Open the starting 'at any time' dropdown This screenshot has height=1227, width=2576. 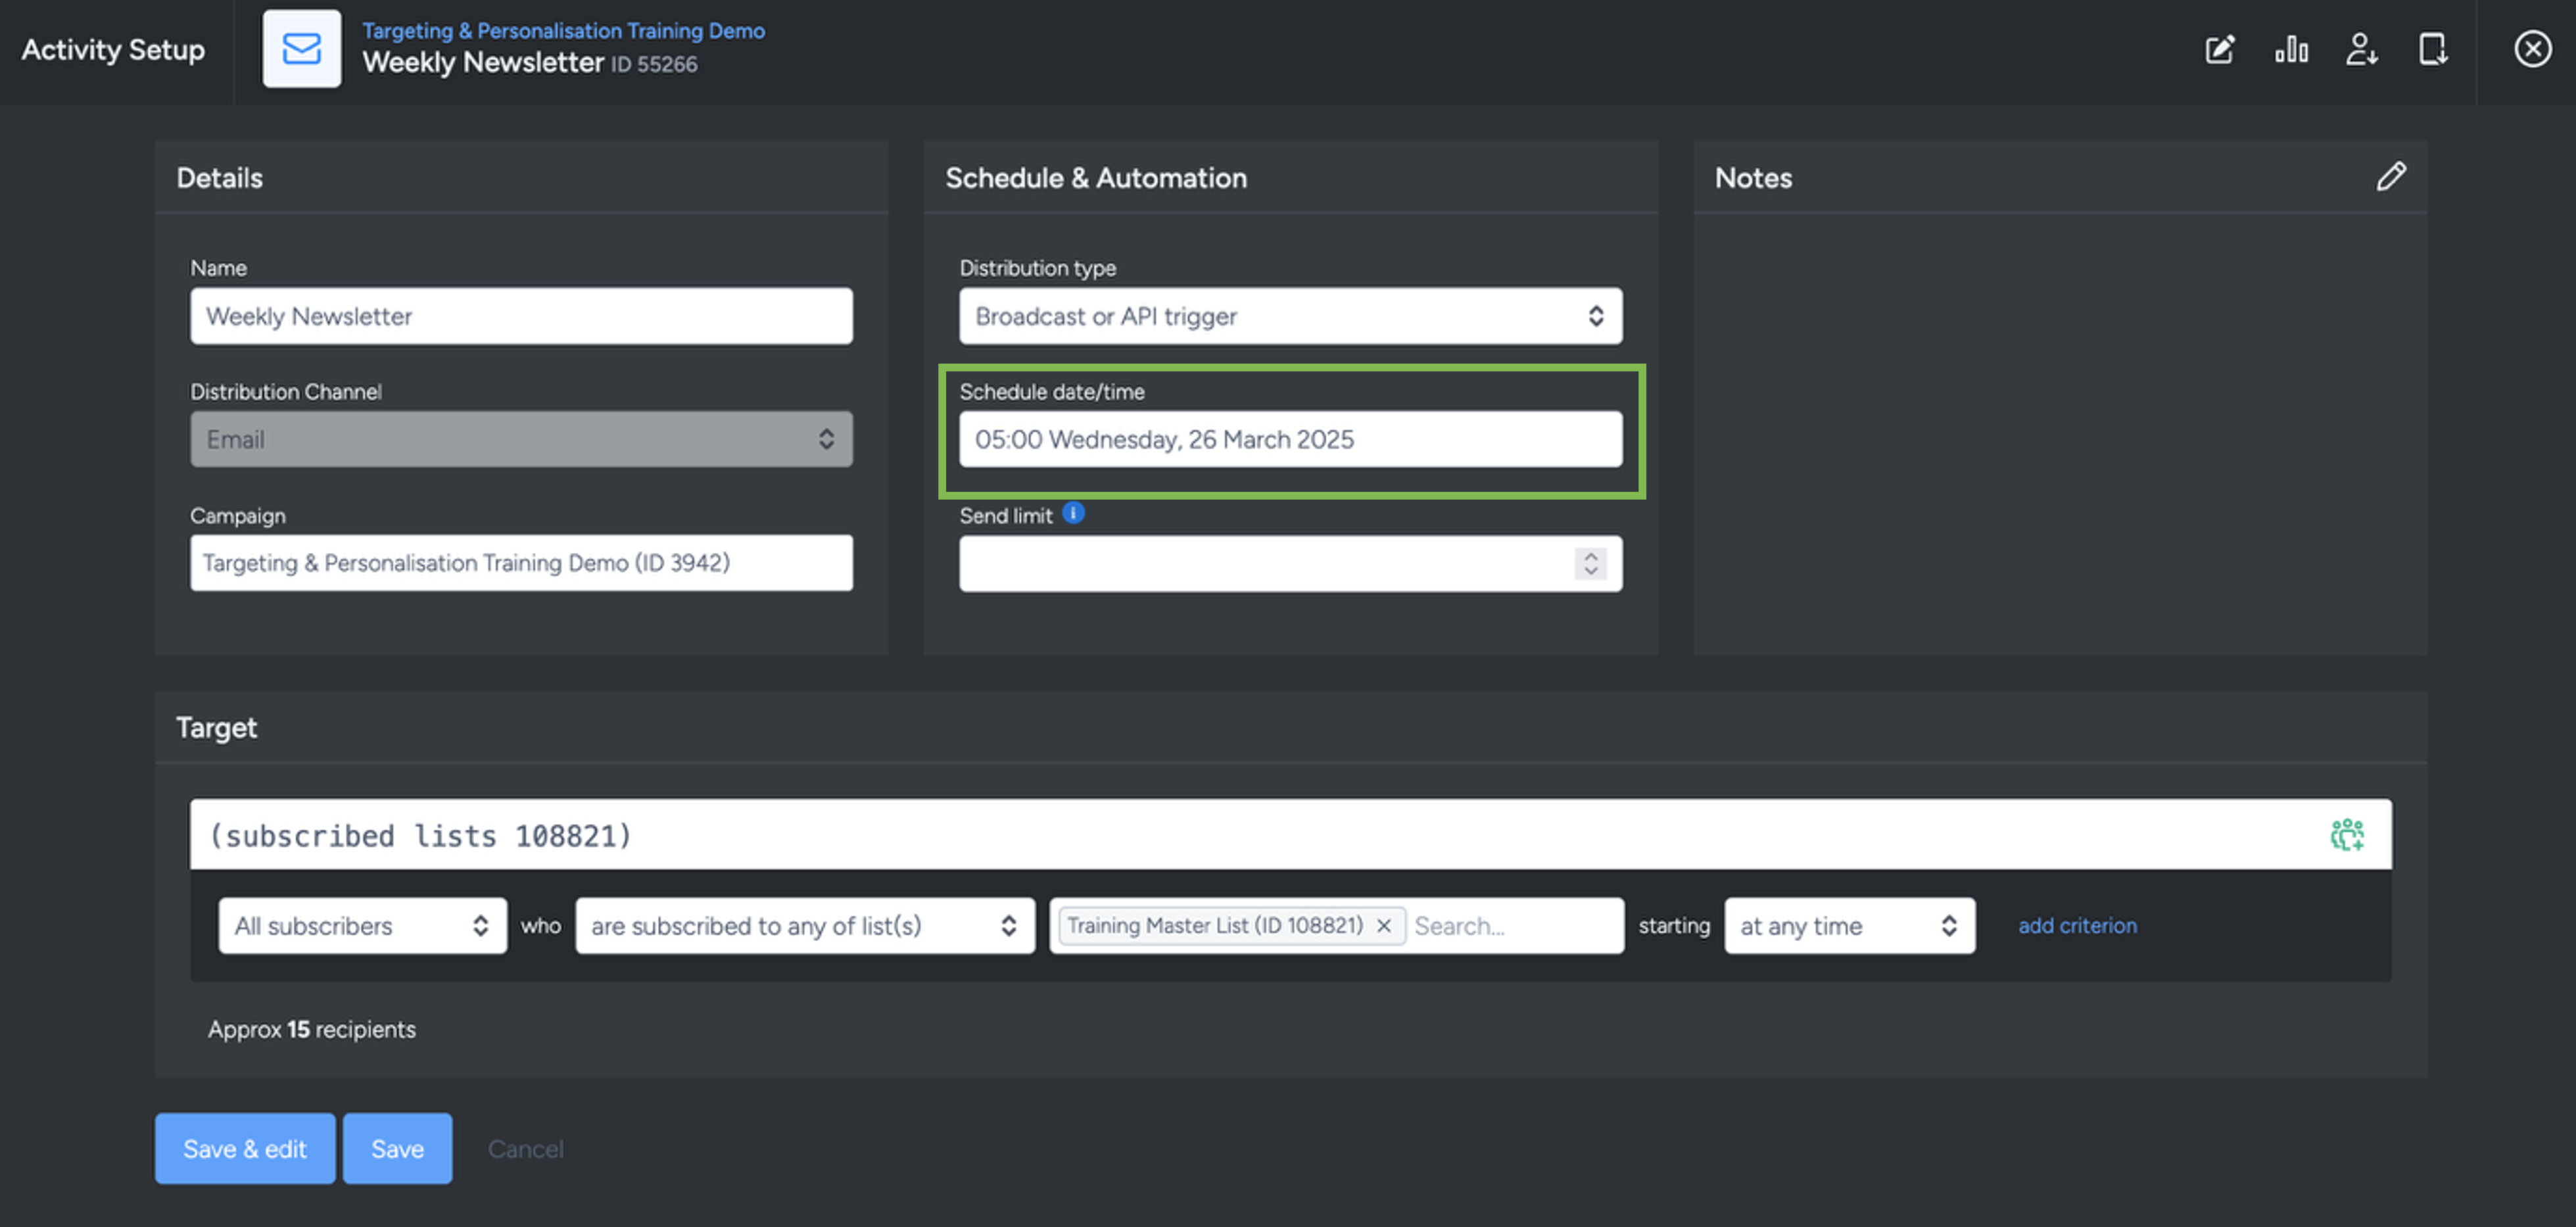1848,926
